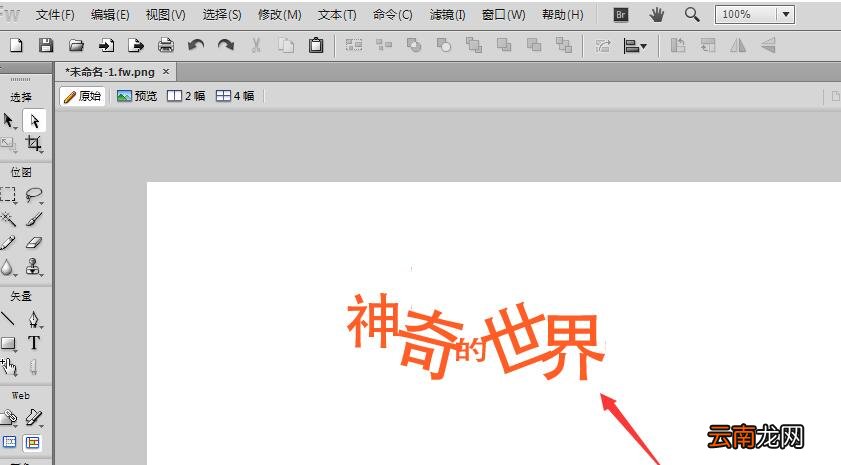Open the 修改(M) menu

279,14
